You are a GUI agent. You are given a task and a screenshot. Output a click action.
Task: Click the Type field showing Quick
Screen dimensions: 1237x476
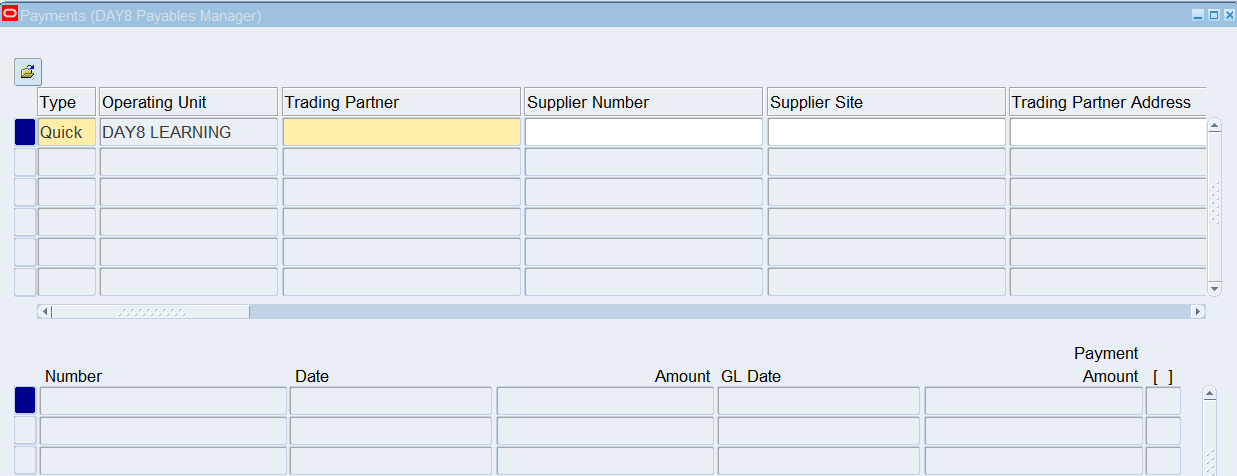67,132
